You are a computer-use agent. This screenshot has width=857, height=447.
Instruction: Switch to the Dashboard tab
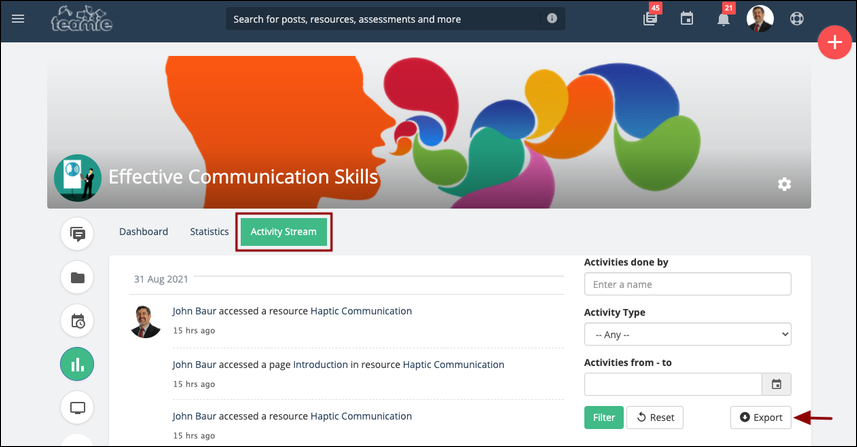tap(144, 232)
